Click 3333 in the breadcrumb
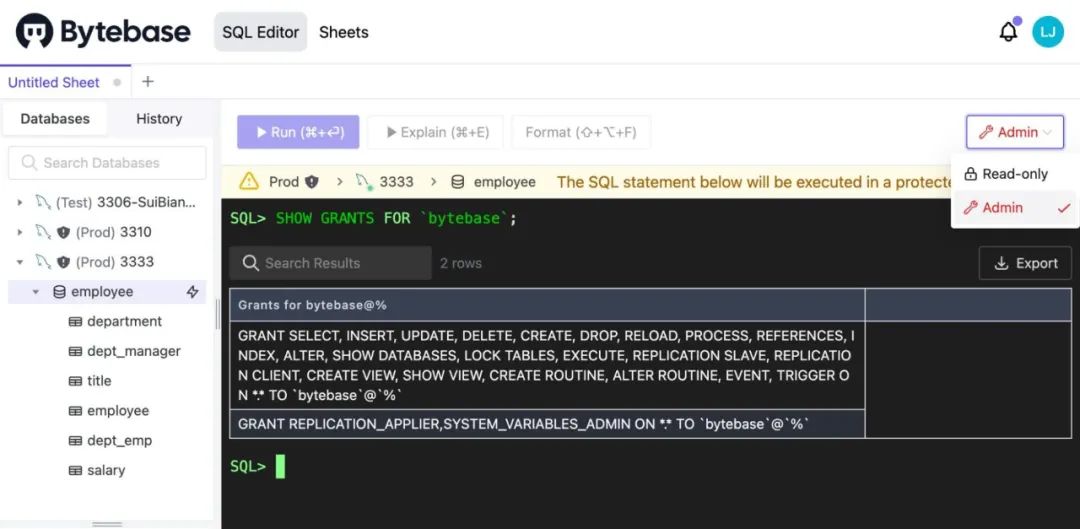This screenshot has height=529, width=1080. tap(397, 182)
